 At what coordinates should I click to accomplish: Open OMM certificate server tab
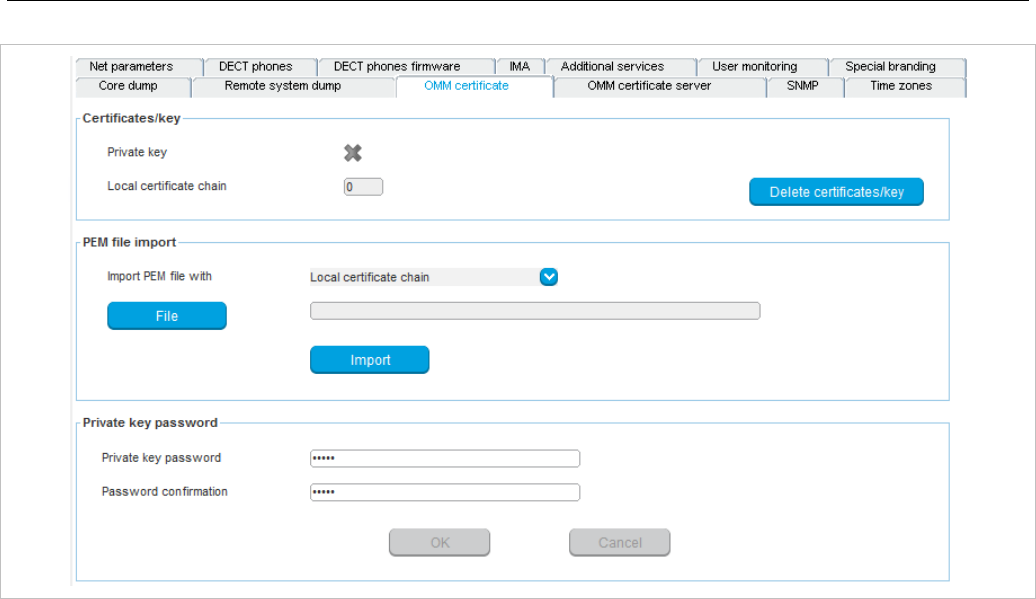tap(659, 87)
